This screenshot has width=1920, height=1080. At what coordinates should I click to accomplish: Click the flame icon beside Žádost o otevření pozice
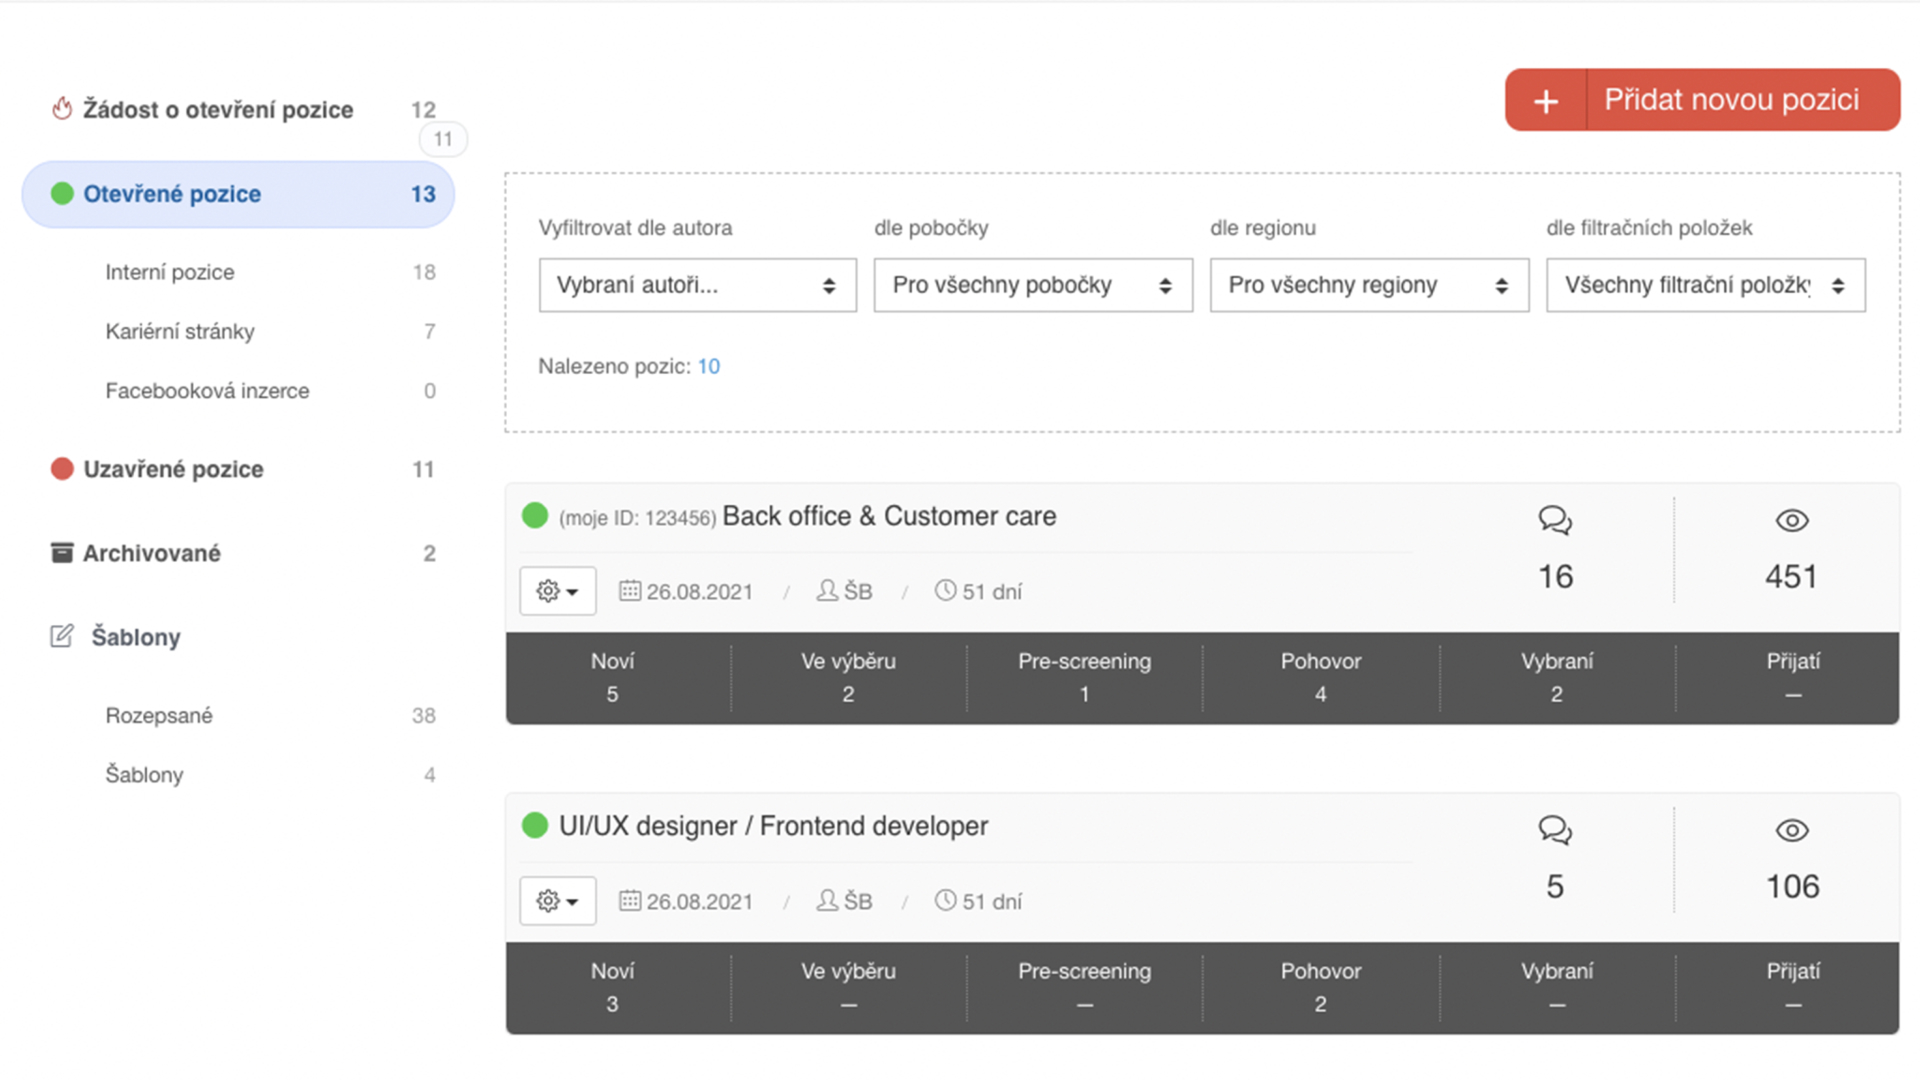tap(62, 108)
